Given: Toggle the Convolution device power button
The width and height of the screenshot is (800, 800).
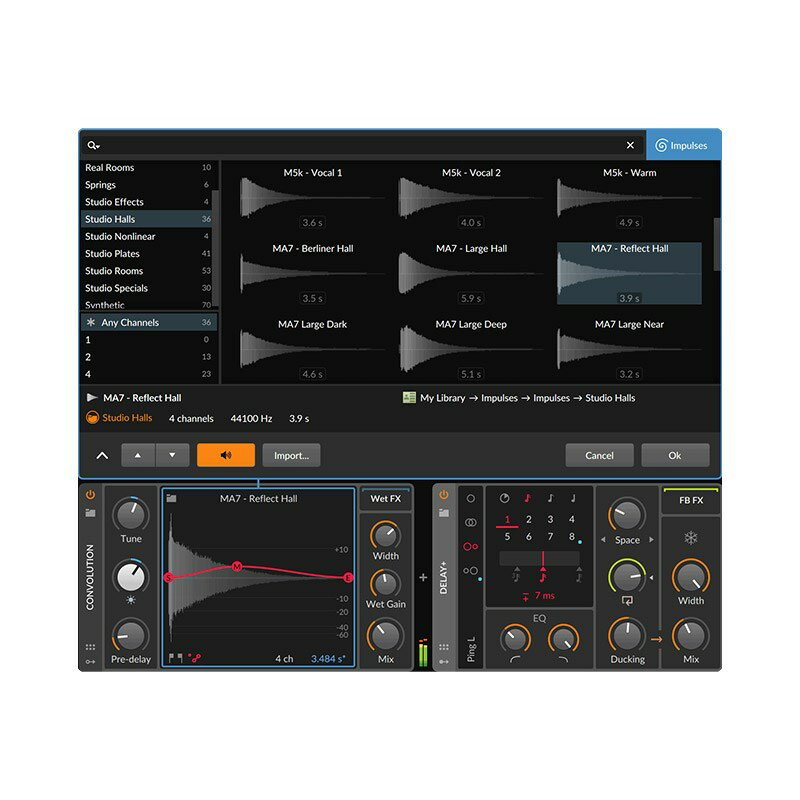Looking at the screenshot, I should (x=89, y=494).
